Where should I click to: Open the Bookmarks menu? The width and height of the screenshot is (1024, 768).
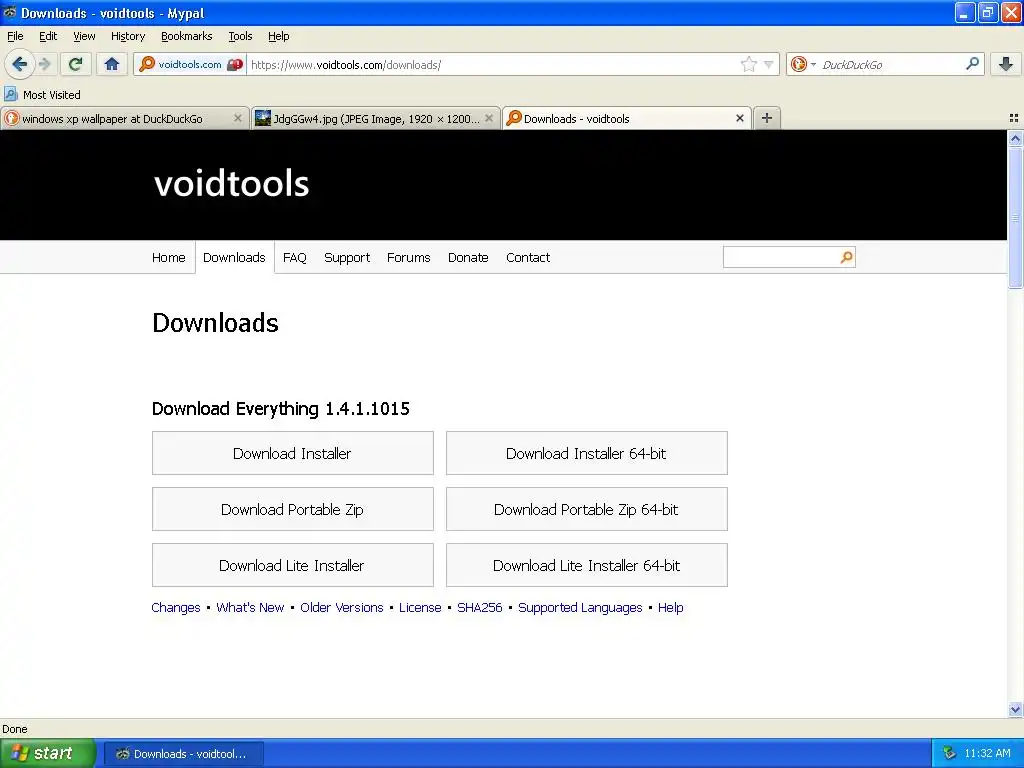[187, 36]
